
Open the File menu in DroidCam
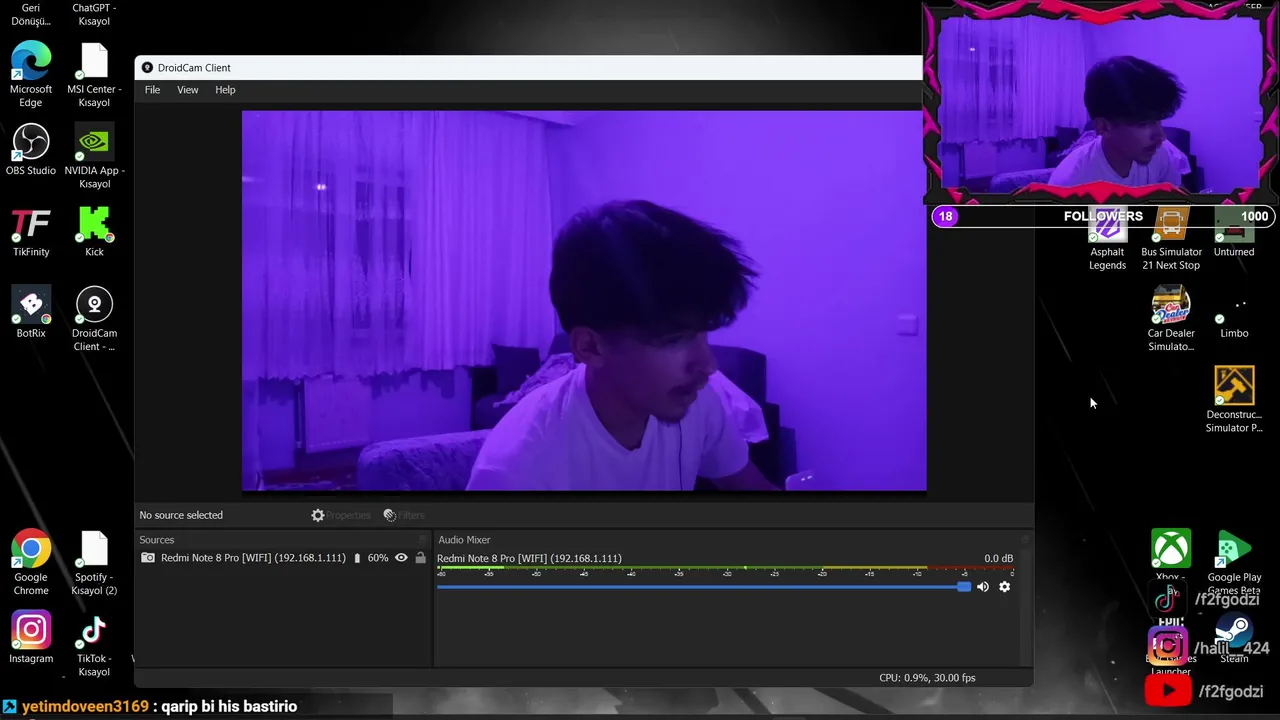tap(152, 90)
